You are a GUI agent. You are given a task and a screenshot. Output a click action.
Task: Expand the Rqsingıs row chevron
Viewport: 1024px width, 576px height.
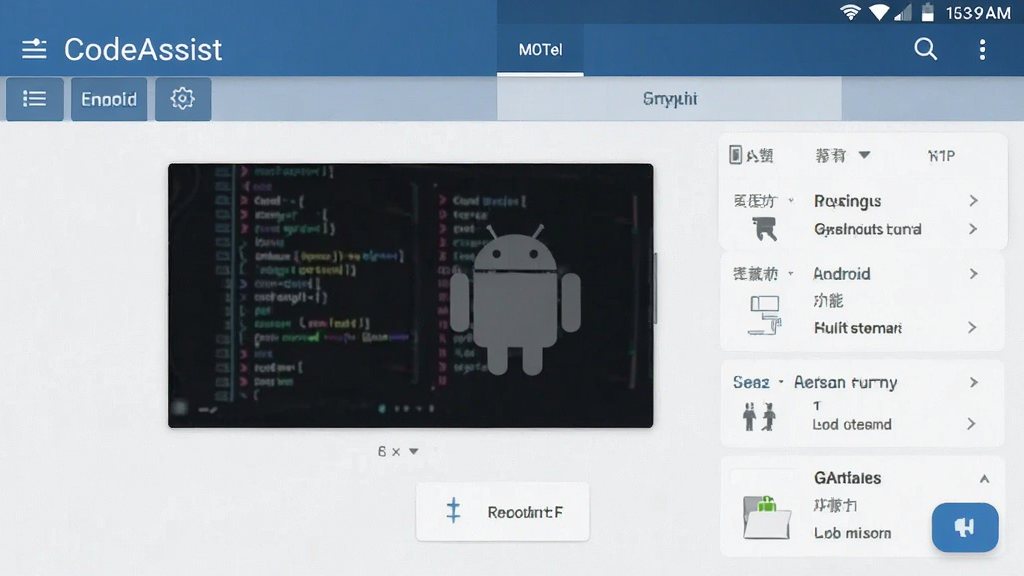[x=973, y=201]
